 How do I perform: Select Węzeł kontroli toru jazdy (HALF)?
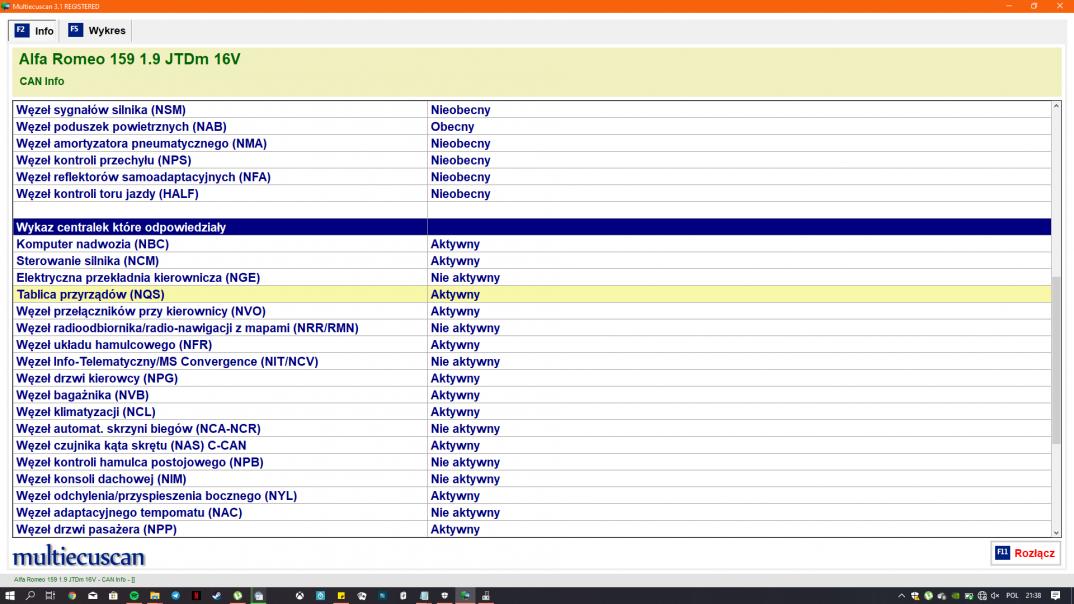click(x=532, y=194)
